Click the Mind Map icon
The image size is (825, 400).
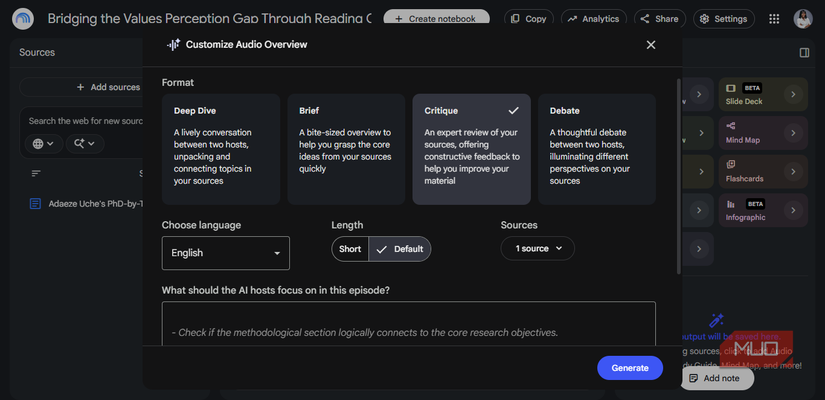pyautogui.click(x=731, y=126)
